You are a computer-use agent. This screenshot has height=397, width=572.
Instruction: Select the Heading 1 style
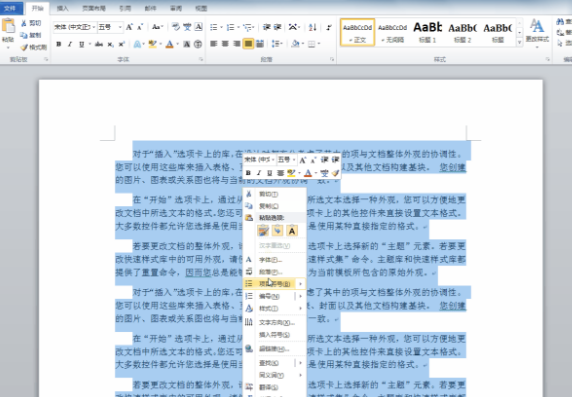pyautogui.click(x=427, y=32)
